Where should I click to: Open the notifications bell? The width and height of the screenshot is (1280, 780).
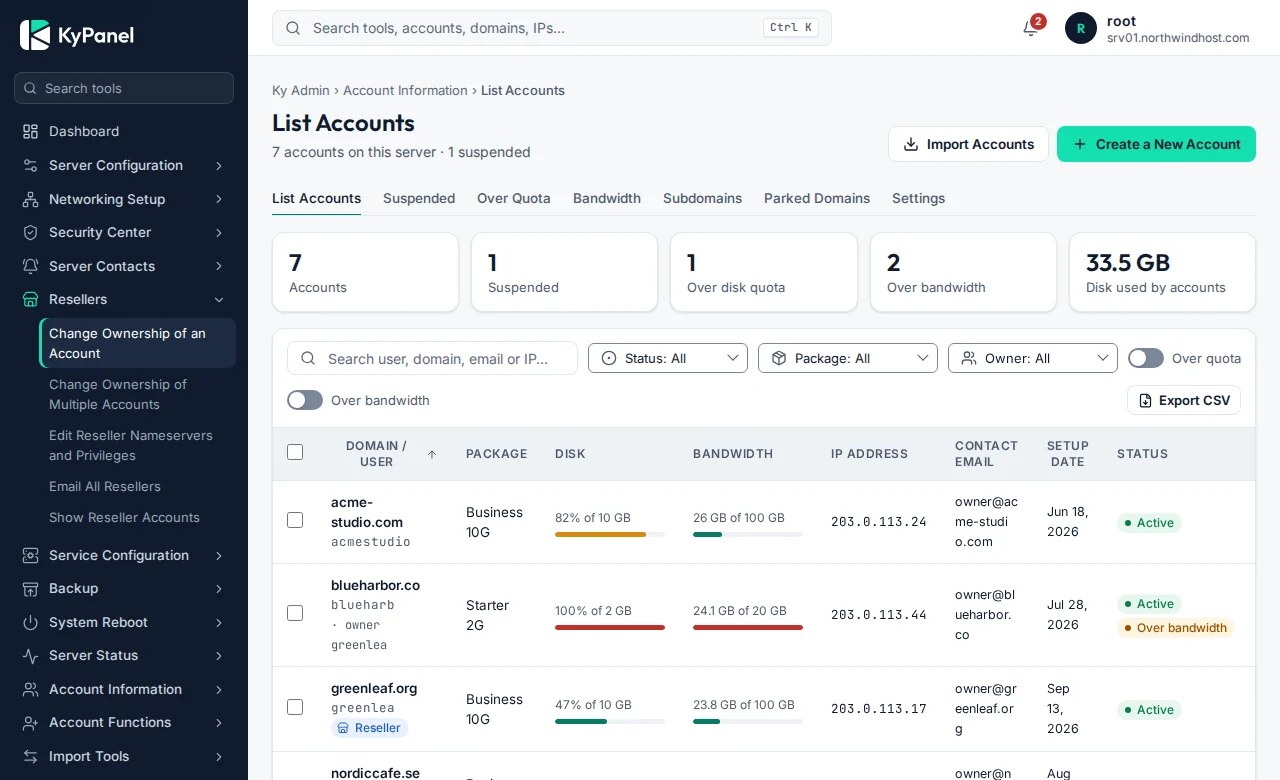[1031, 28]
